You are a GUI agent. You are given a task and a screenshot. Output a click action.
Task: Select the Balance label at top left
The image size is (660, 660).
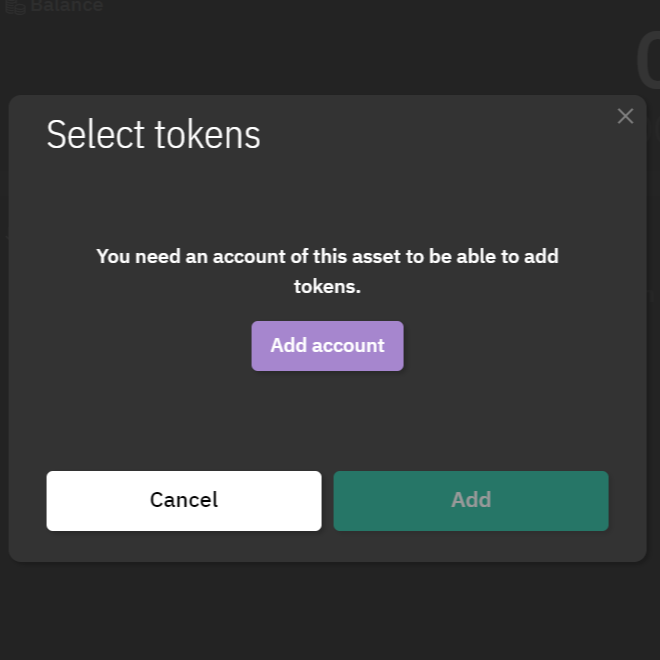tap(66, 6)
